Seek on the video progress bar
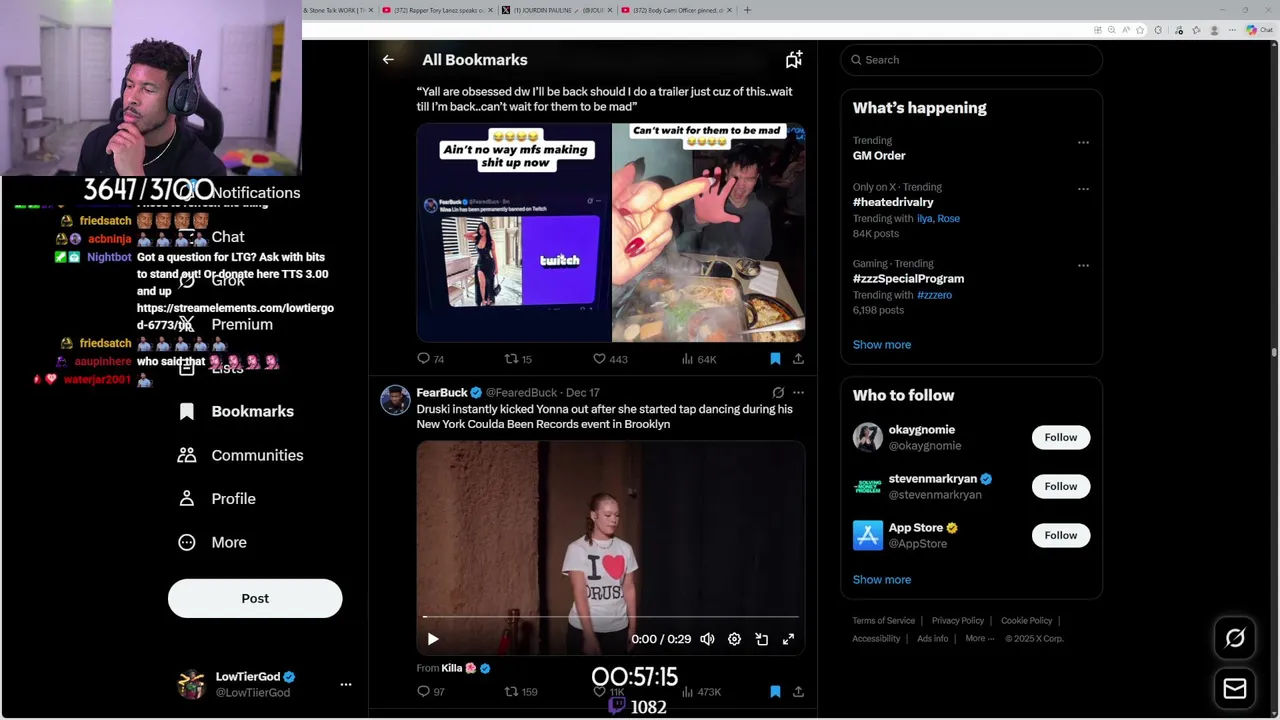This screenshot has width=1280, height=720. pyautogui.click(x=611, y=617)
